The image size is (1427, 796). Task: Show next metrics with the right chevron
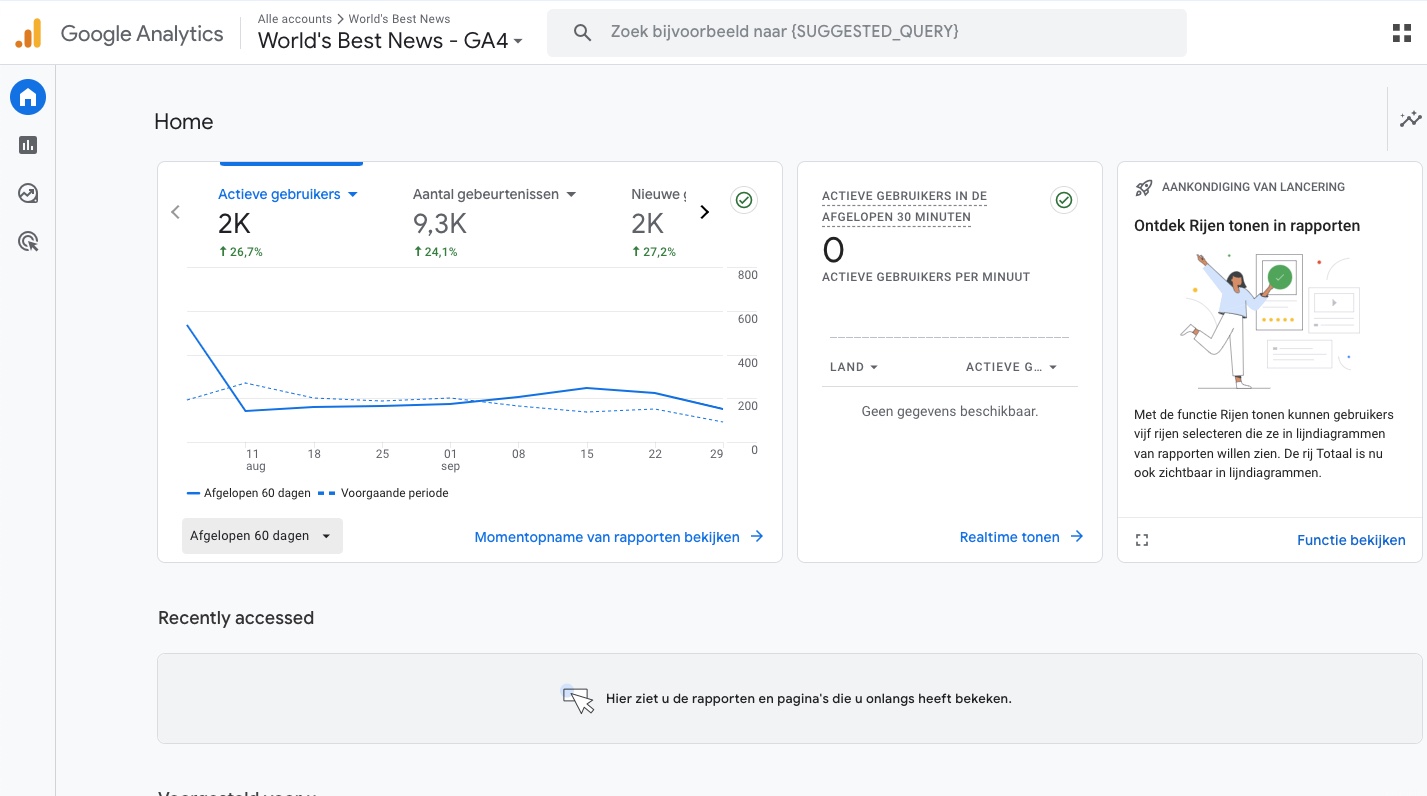[x=704, y=212]
